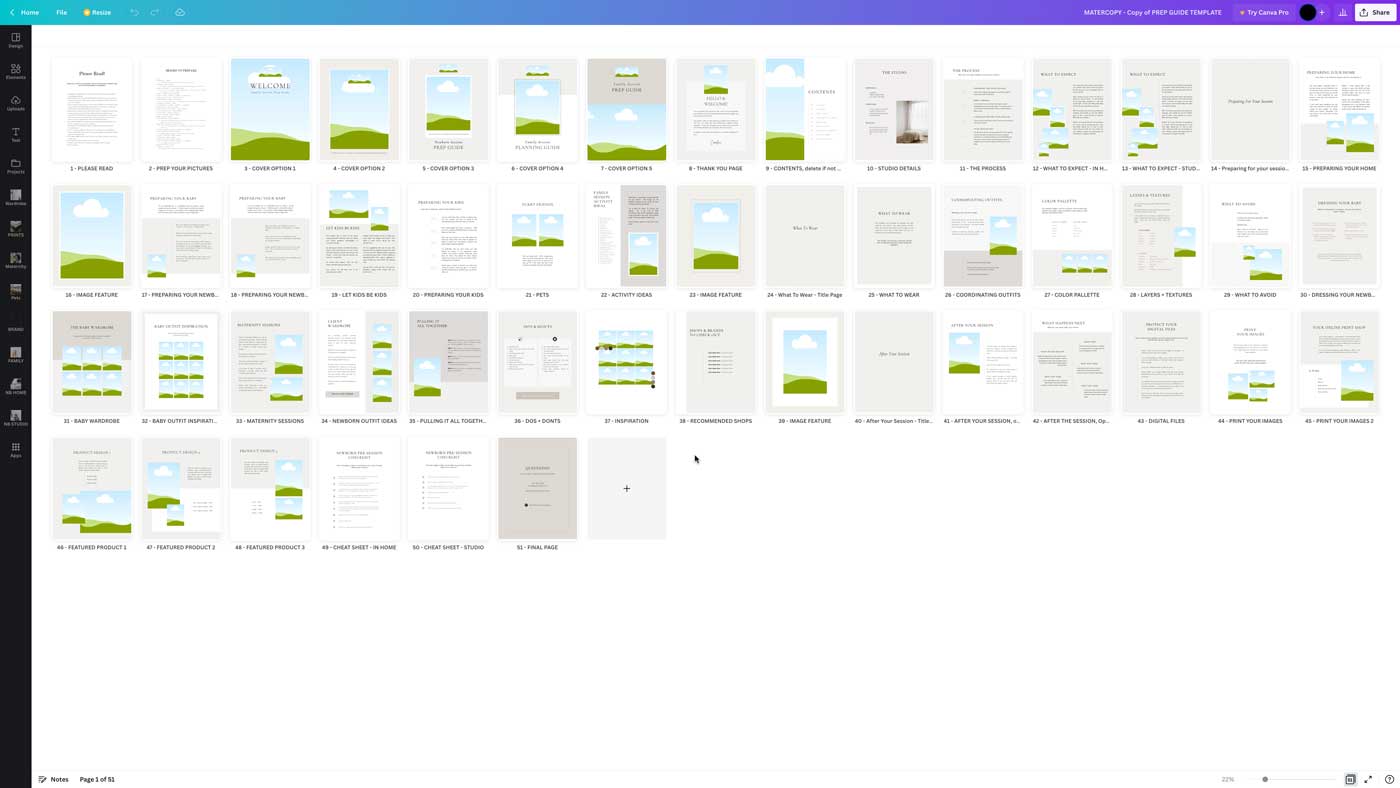Screen dimensions: 1400x788
Task: Open the Resize menu
Action: [x=97, y=12]
